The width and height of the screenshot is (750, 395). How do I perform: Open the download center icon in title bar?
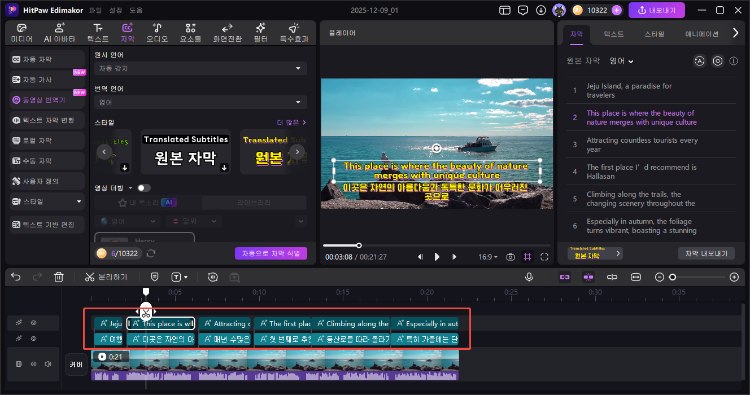541,10
